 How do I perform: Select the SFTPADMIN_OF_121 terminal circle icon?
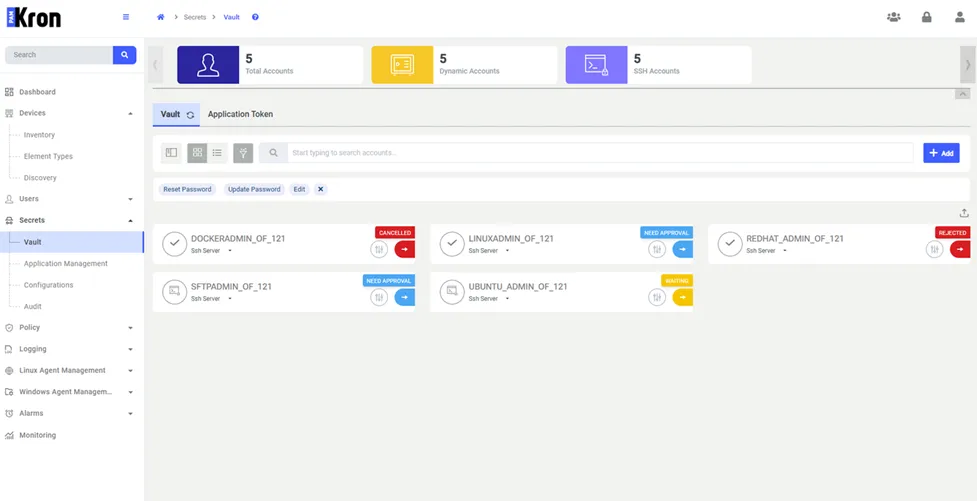pos(174,292)
